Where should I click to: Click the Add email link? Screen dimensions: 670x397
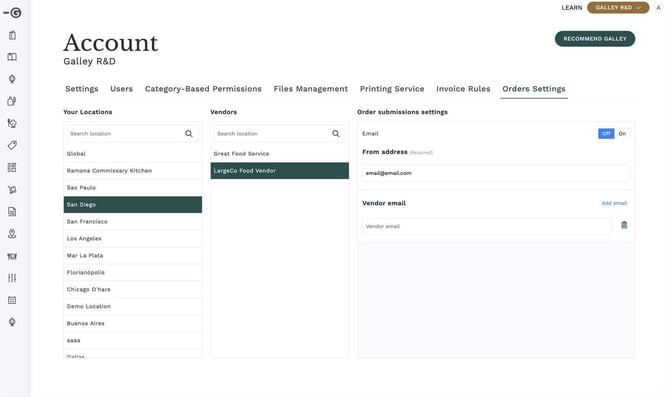614,203
